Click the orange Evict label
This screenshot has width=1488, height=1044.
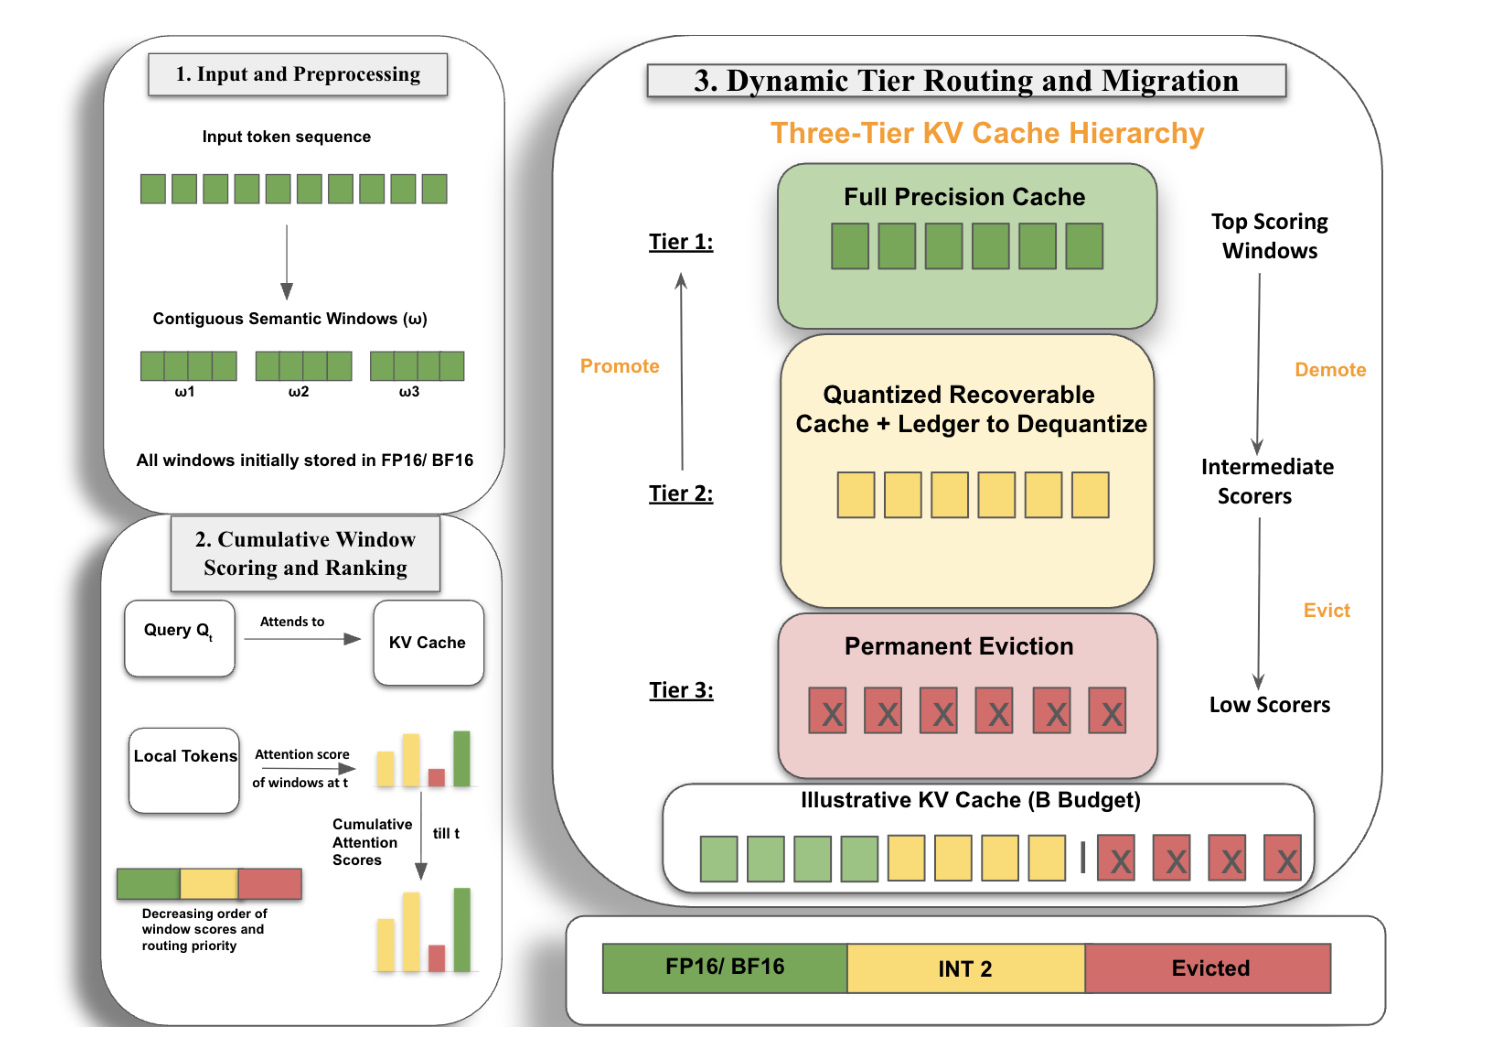(1327, 610)
